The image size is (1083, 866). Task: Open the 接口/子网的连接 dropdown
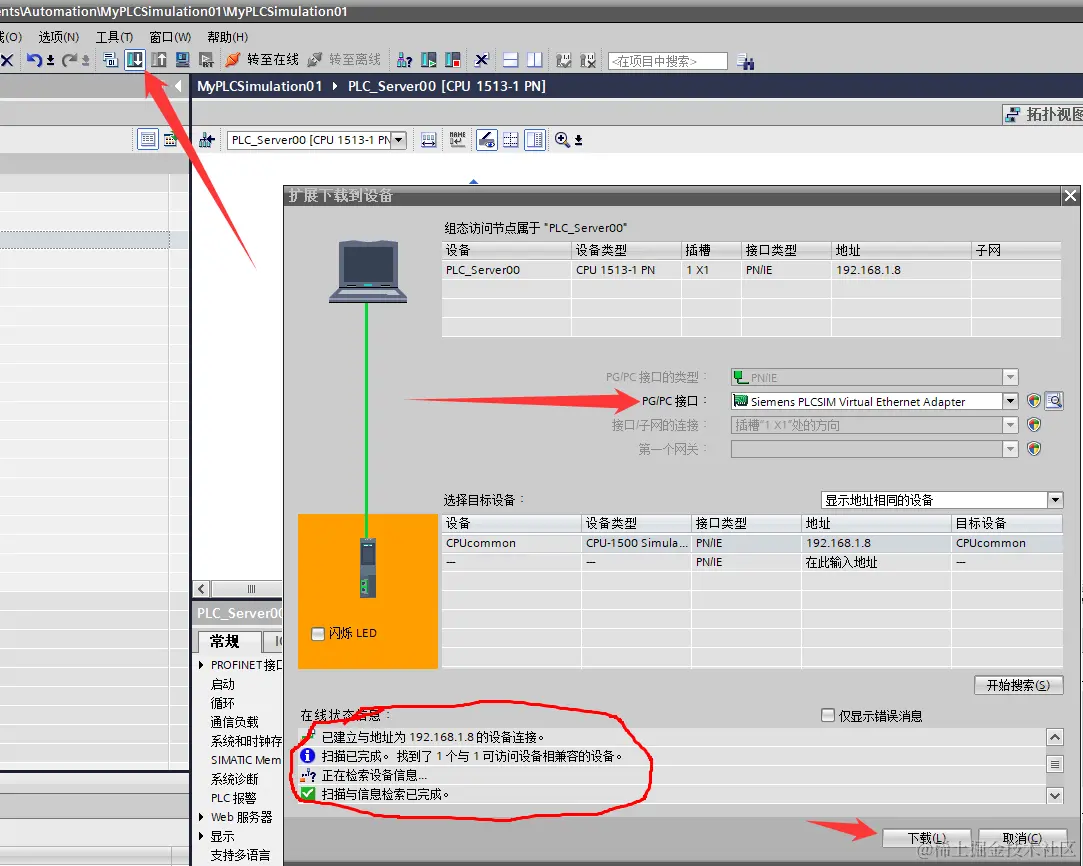(1010, 425)
